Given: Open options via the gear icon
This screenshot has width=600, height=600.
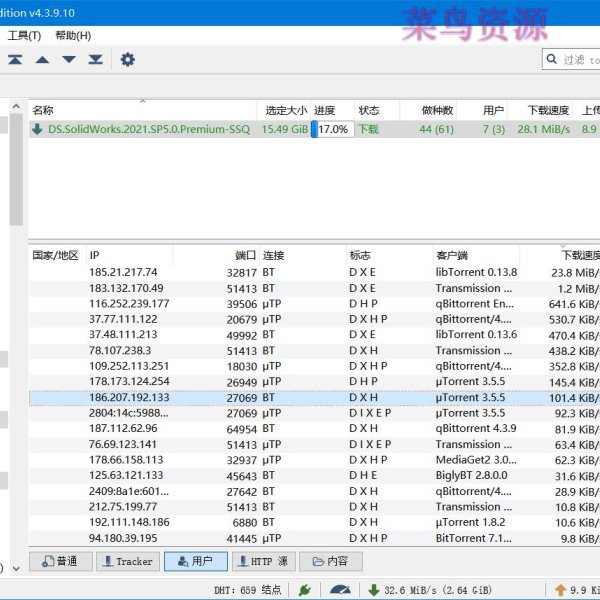Looking at the screenshot, I should (x=128, y=60).
